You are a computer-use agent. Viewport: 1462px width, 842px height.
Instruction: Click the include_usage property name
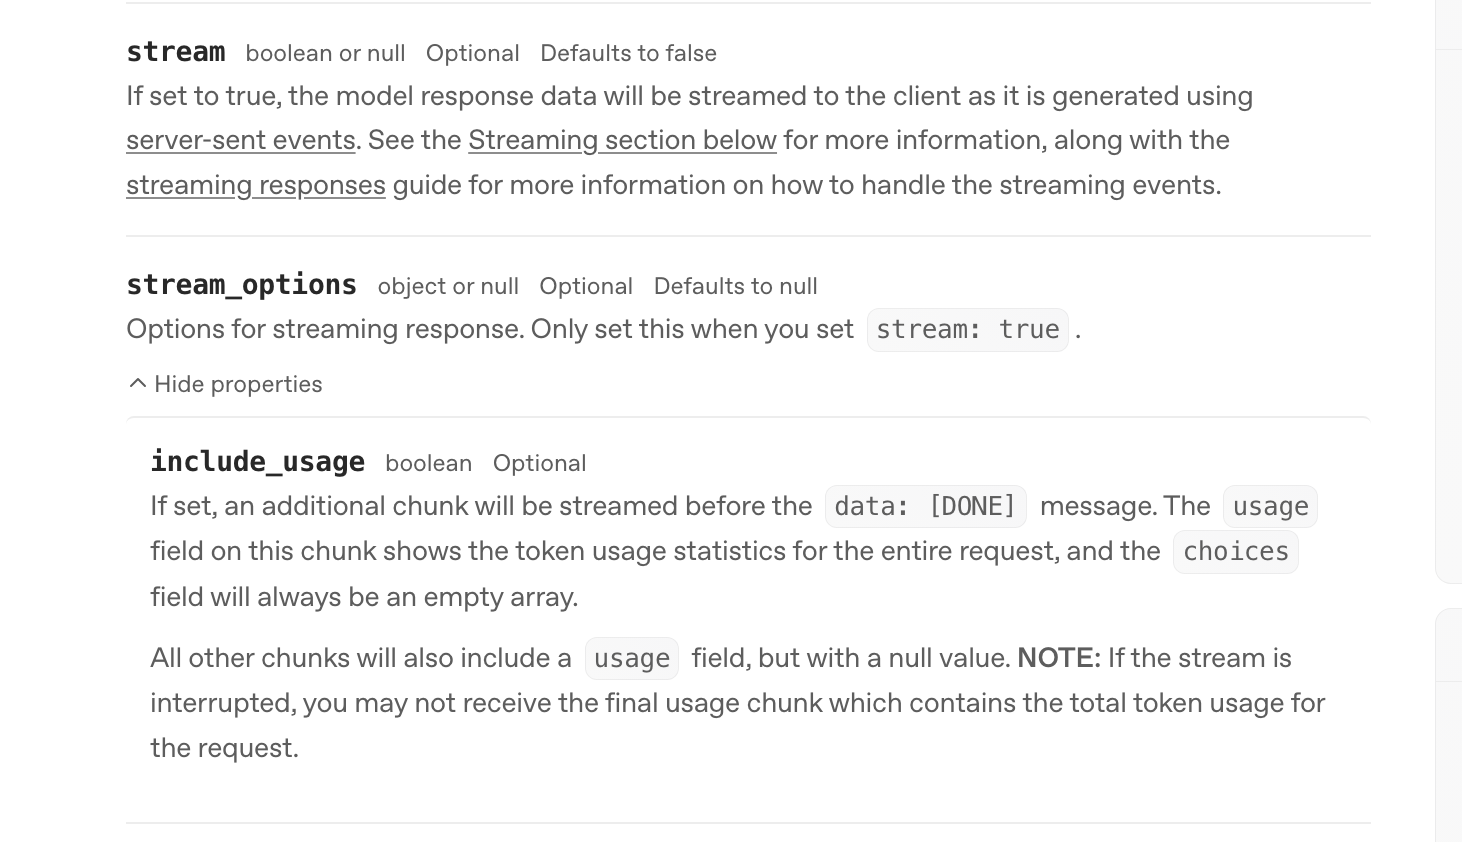click(x=257, y=462)
